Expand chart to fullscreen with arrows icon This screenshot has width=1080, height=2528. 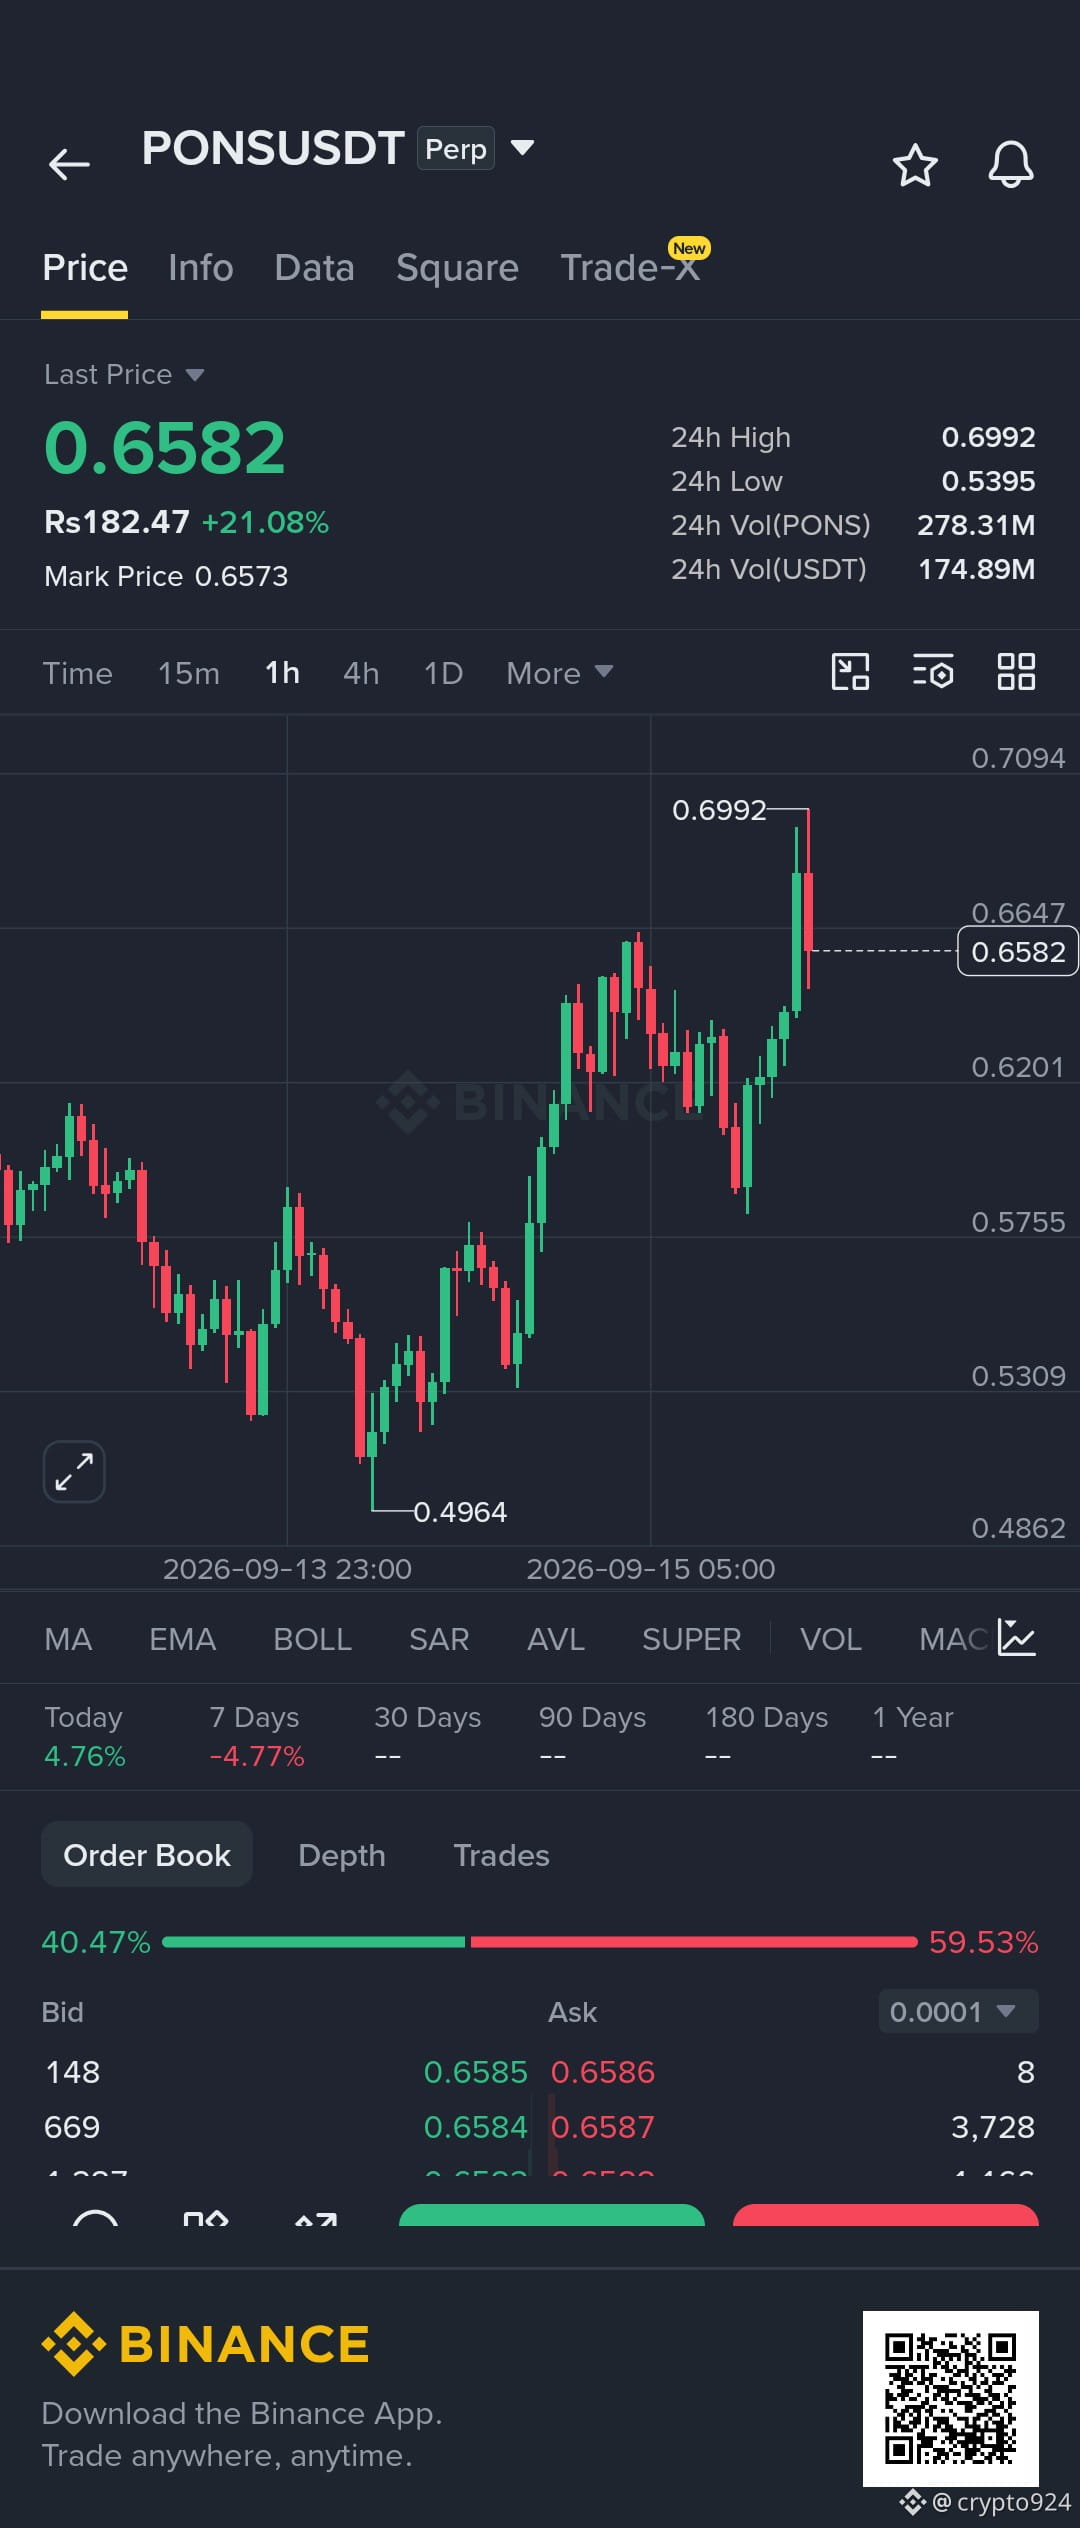[74, 1471]
